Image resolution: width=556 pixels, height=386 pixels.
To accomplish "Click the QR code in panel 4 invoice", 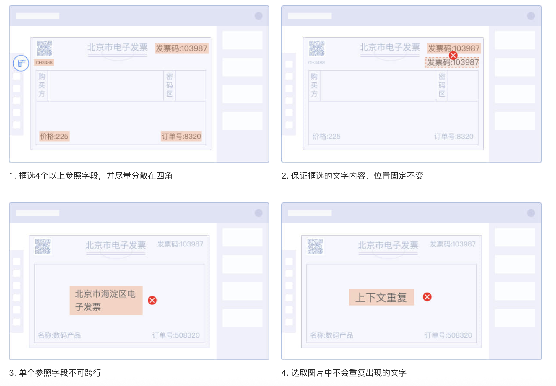I will pyautogui.click(x=315, y=246).
